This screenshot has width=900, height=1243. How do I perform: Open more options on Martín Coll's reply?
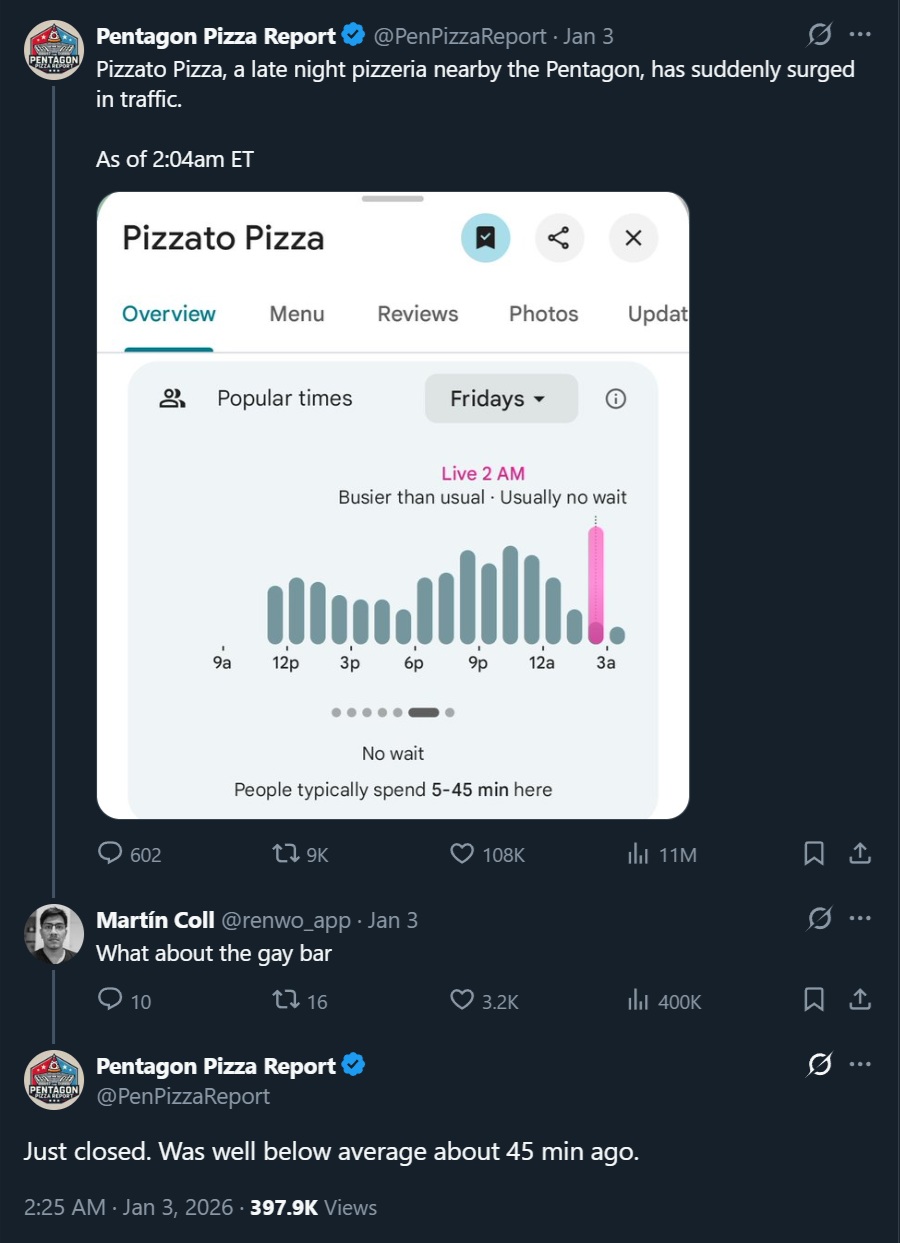[859, 919]
